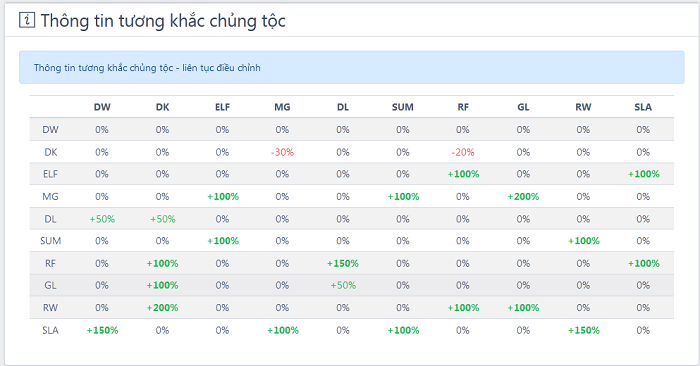Screen dimensions: 700x366
Task: Click +150% under RW in SLA row
Action: (583, 330)
